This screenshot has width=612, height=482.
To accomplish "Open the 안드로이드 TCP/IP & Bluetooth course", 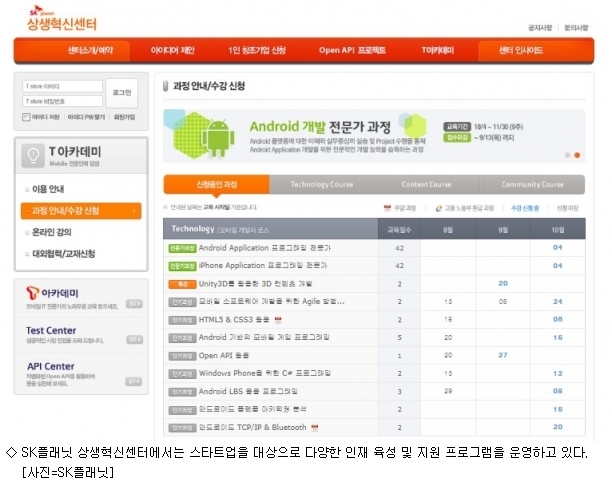I will (253, 428).
